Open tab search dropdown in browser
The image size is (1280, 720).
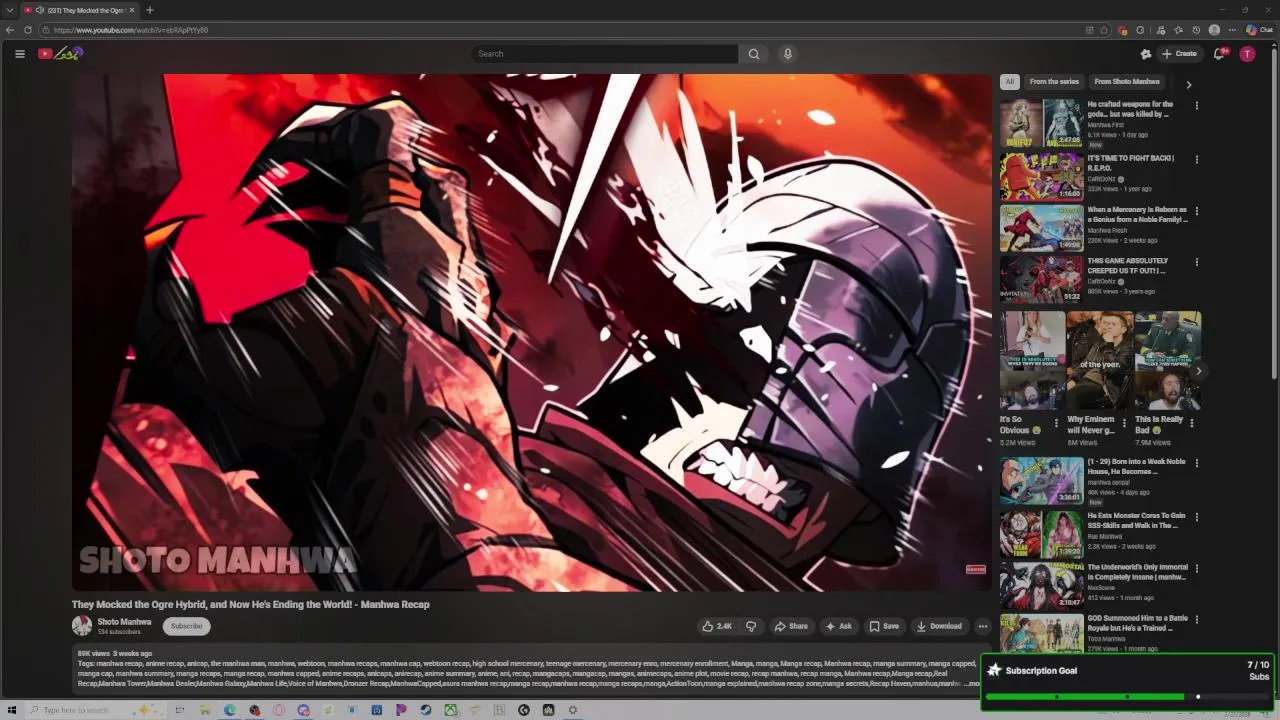coord(10,10)
